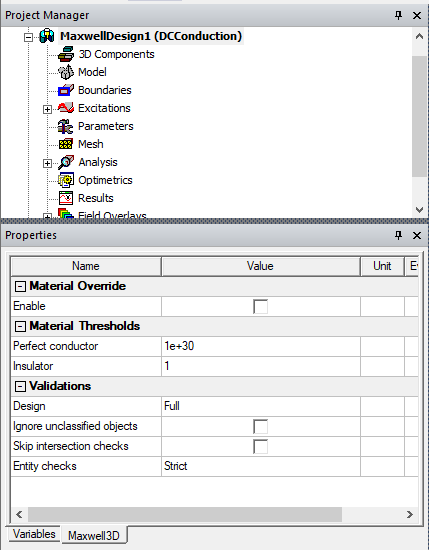Click the Insulator name cell
The height and width of the screenshot is (550, 429).
click(x=86, y=366)
